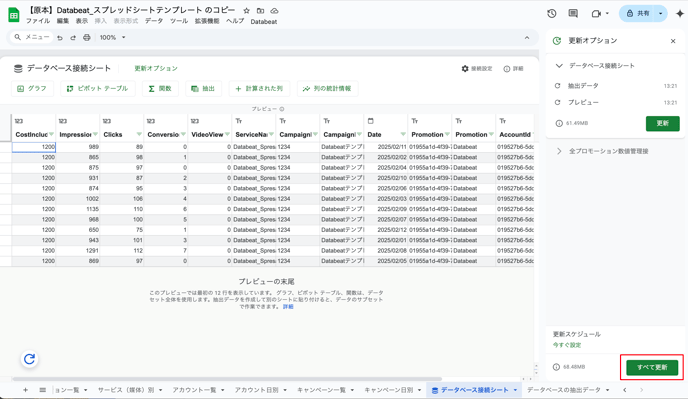688x399 pixels.
Task: Click the 列の統計情報 button
Action: point(327,89)
